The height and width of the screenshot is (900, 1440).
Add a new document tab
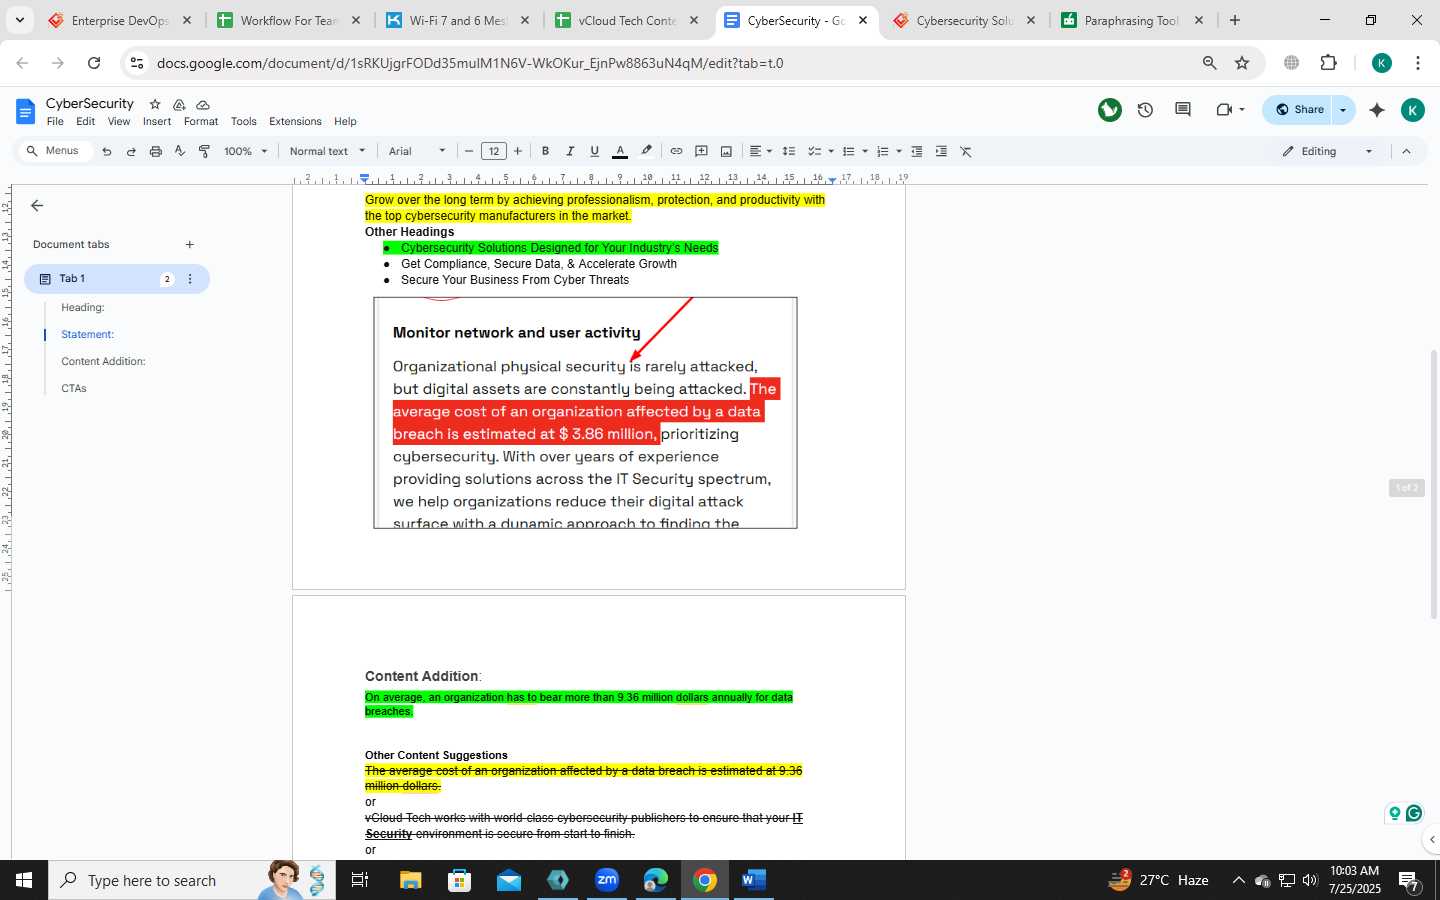(x=189, y=244)
